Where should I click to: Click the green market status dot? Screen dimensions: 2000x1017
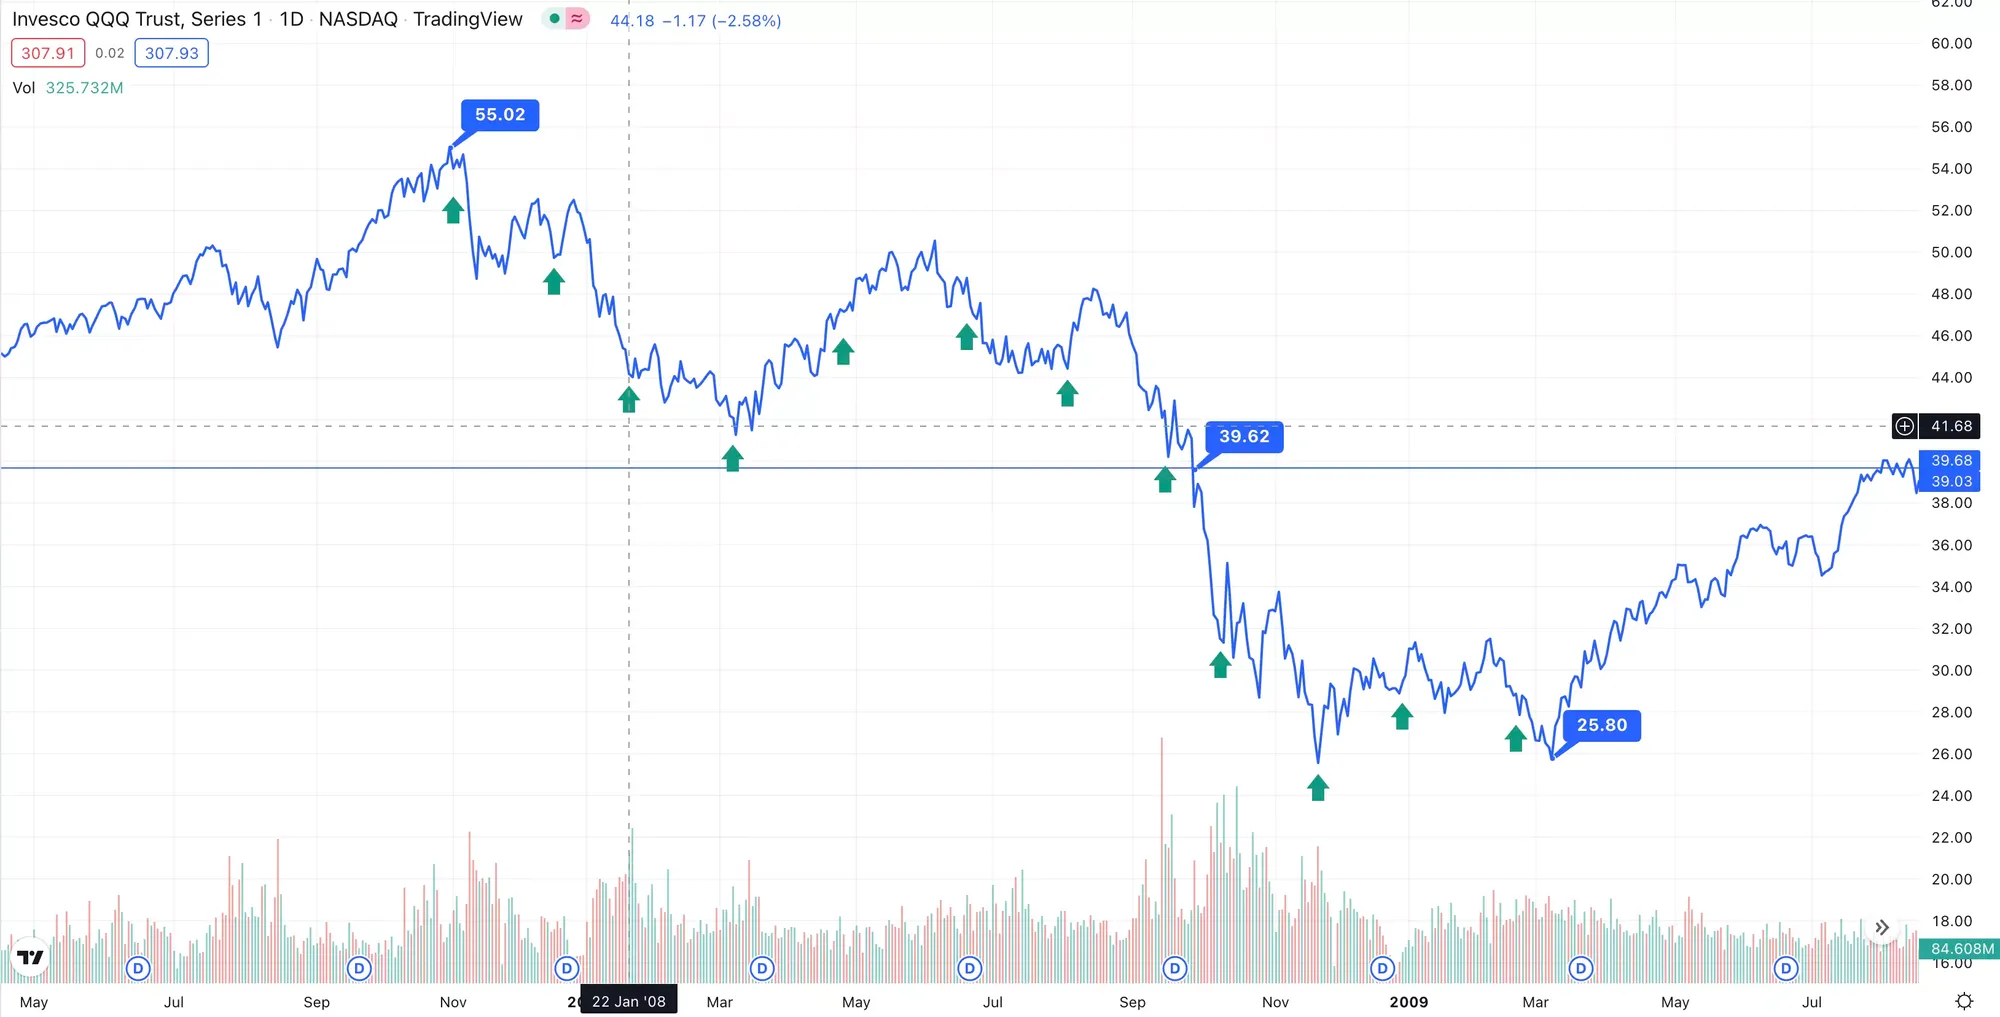coord(554,19)
